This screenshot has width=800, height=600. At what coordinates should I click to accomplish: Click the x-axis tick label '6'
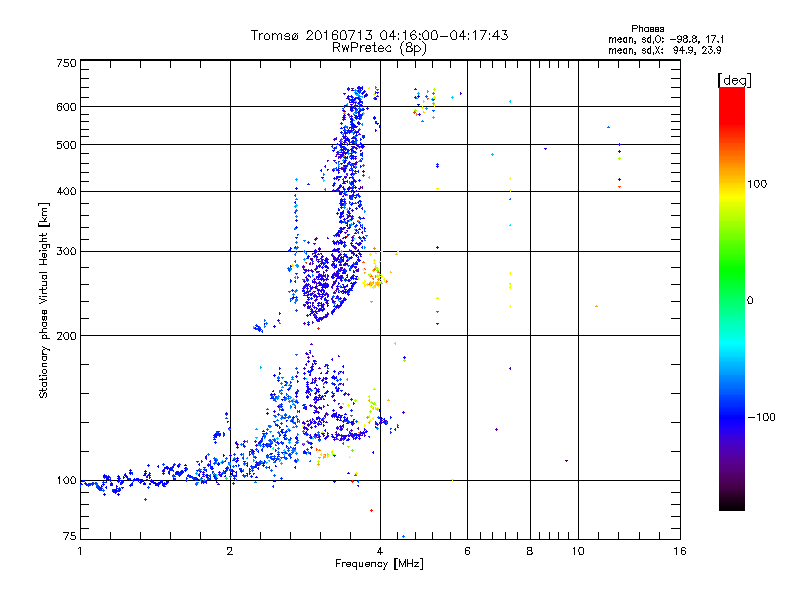pyautogui.click(x=467, y=551)
